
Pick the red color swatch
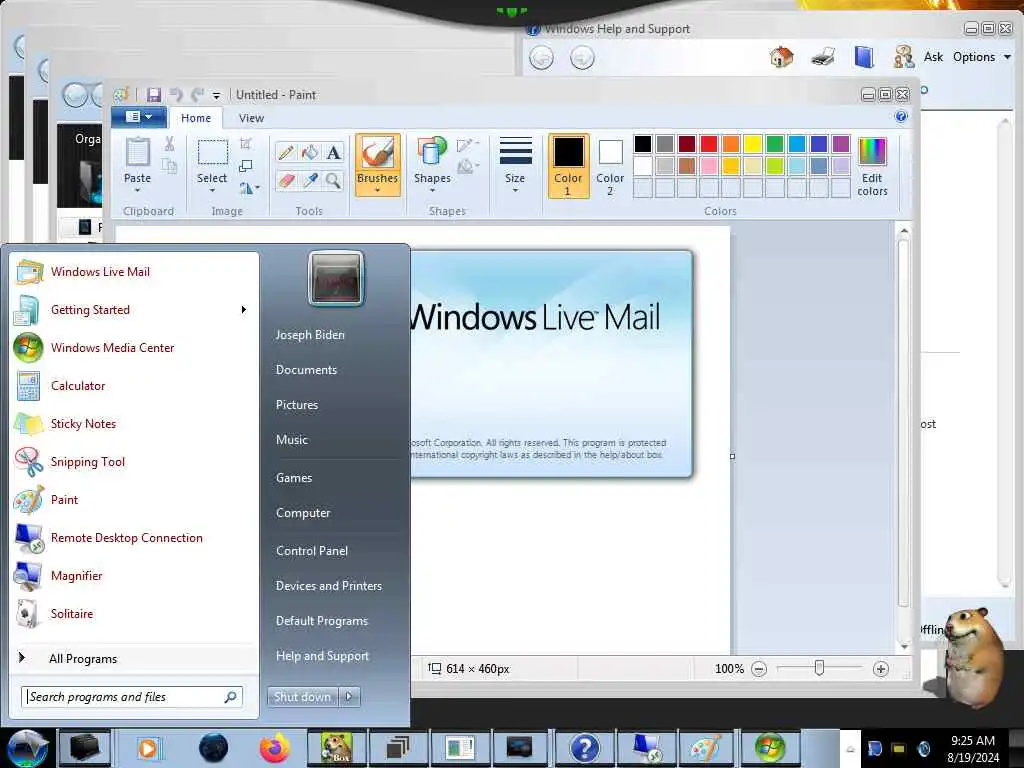(709, 144)
